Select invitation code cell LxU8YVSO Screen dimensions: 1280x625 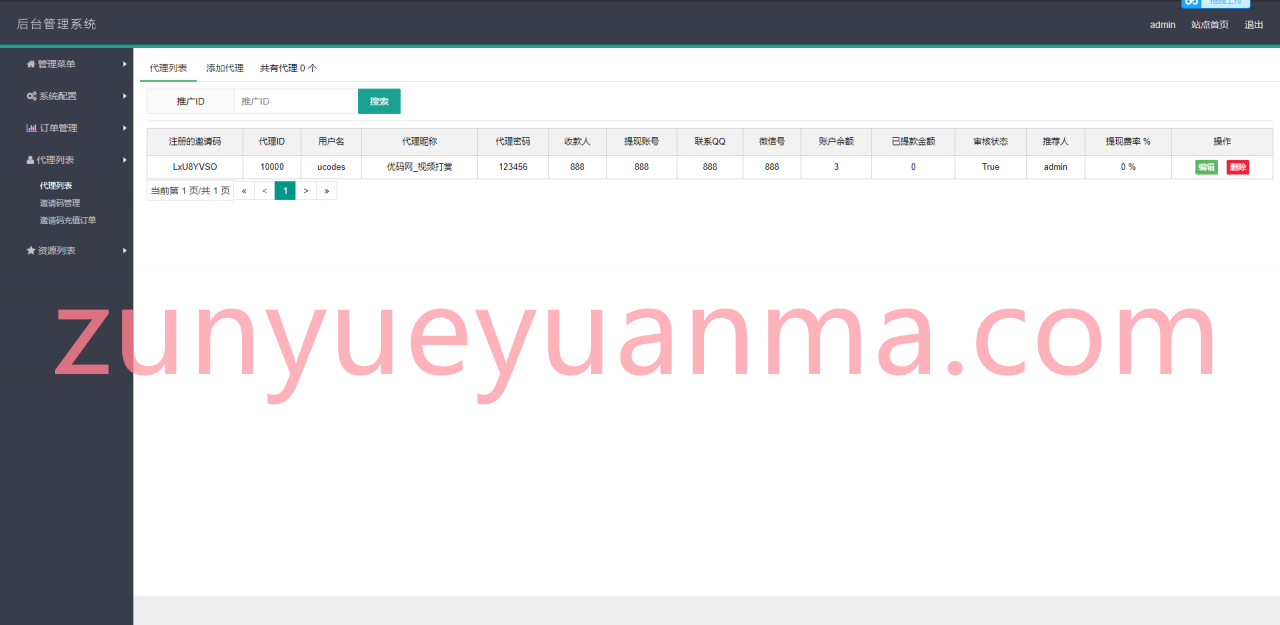[x=195, y=167]
